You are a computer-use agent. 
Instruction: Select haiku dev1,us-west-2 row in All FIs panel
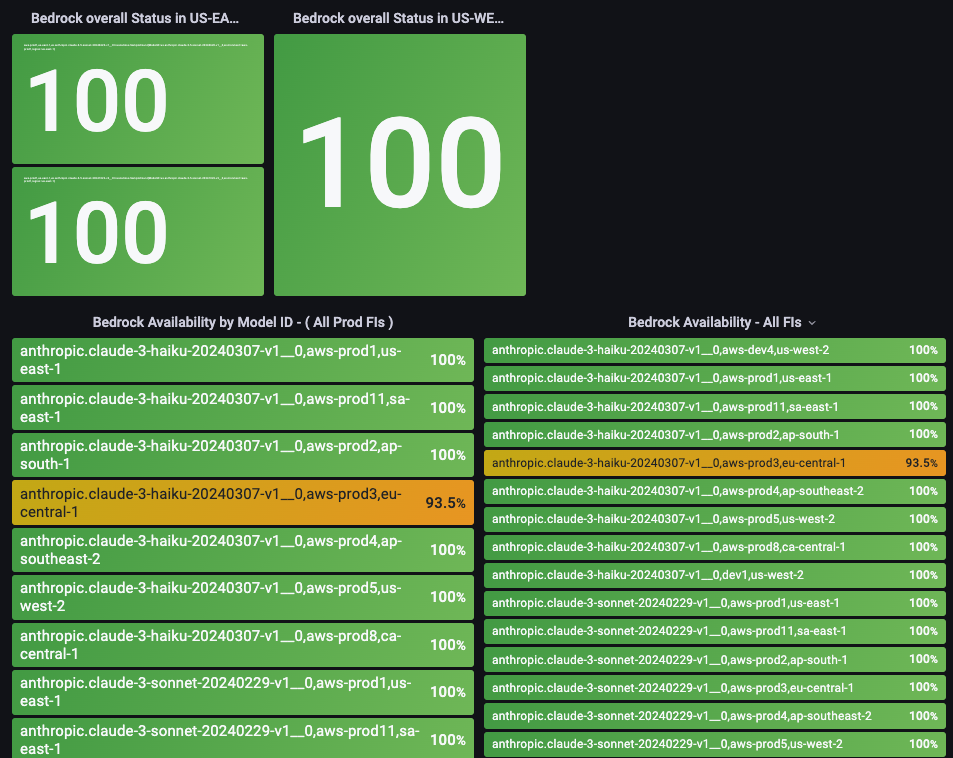point(715,575)
